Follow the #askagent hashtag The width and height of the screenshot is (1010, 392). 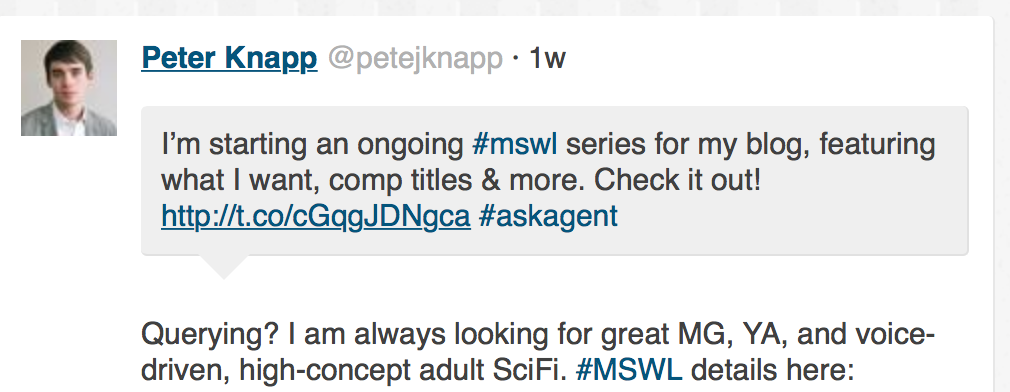(x=548, y=216)
